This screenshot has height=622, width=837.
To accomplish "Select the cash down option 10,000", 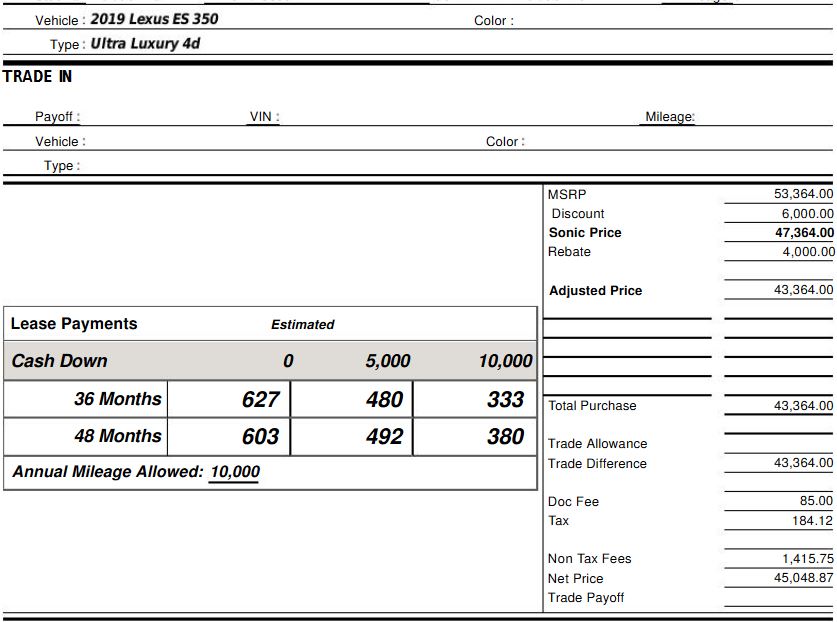I will [505, 361].
